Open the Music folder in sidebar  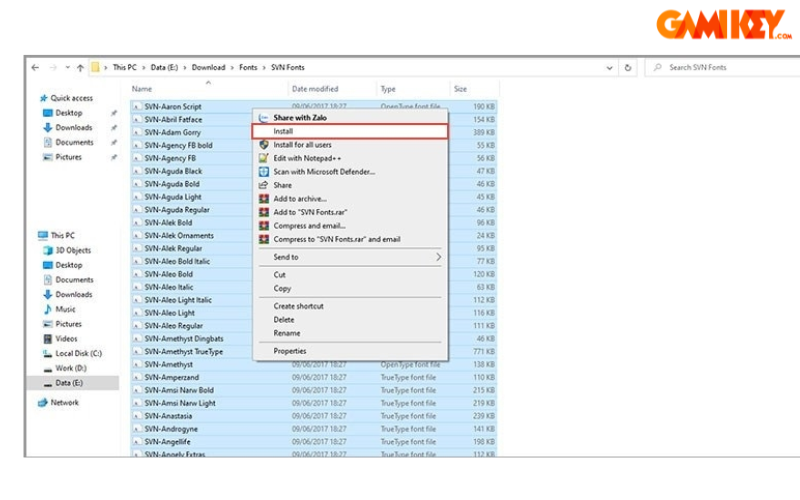(x=65, y=309)
